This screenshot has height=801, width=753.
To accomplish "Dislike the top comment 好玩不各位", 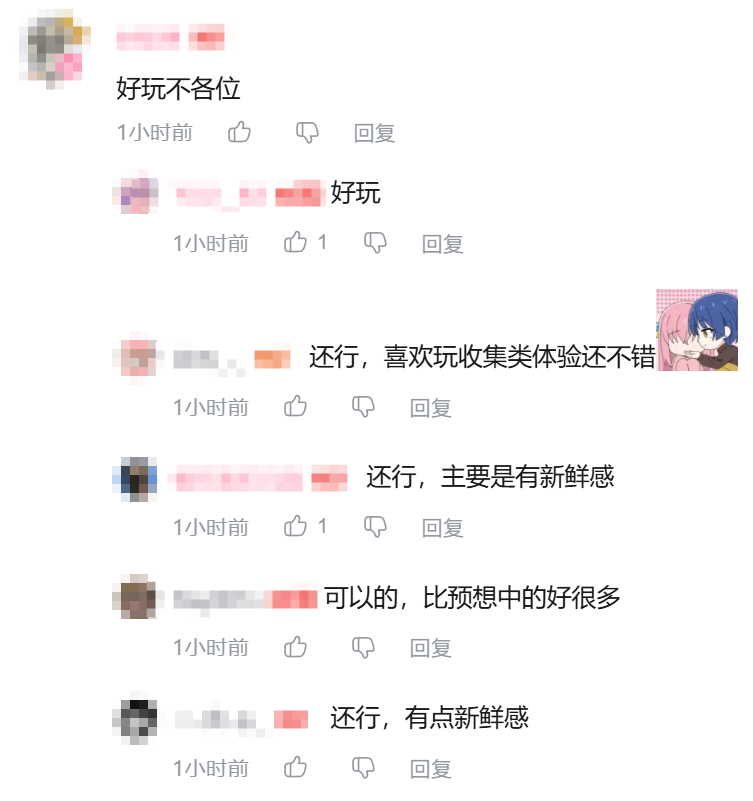I will [x=307, y=133].
